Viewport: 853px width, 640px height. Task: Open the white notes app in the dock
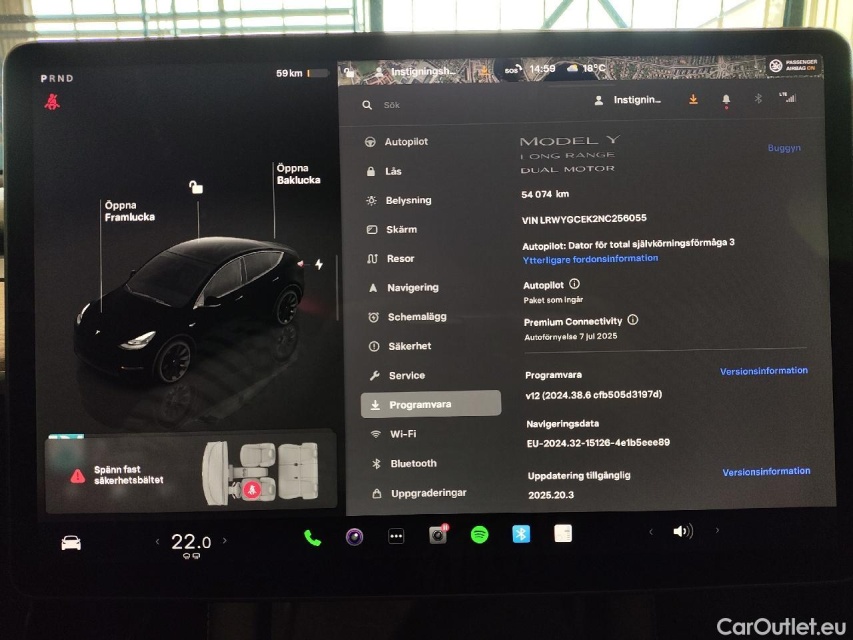pyautogui.click(x=563, y=533)
